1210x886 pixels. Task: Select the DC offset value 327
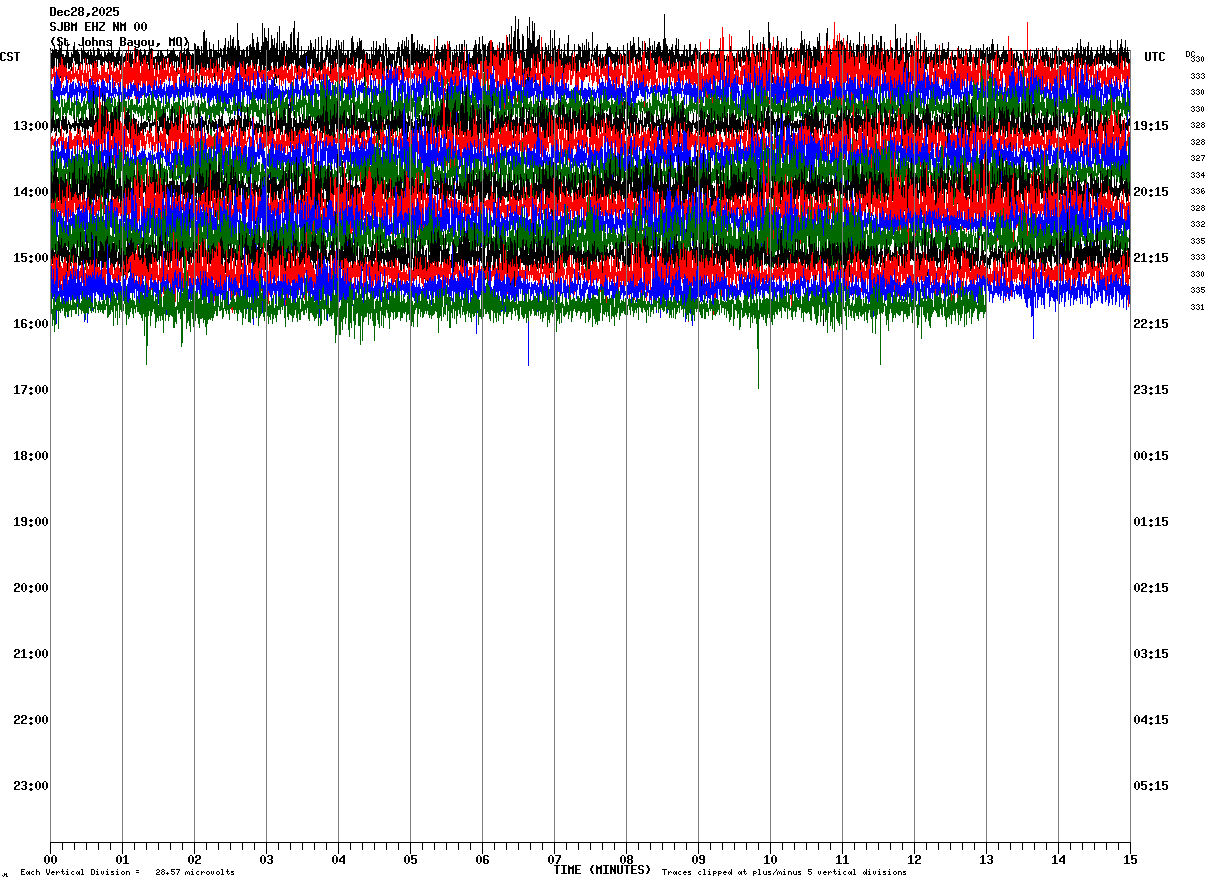(x=1197, y=158)
